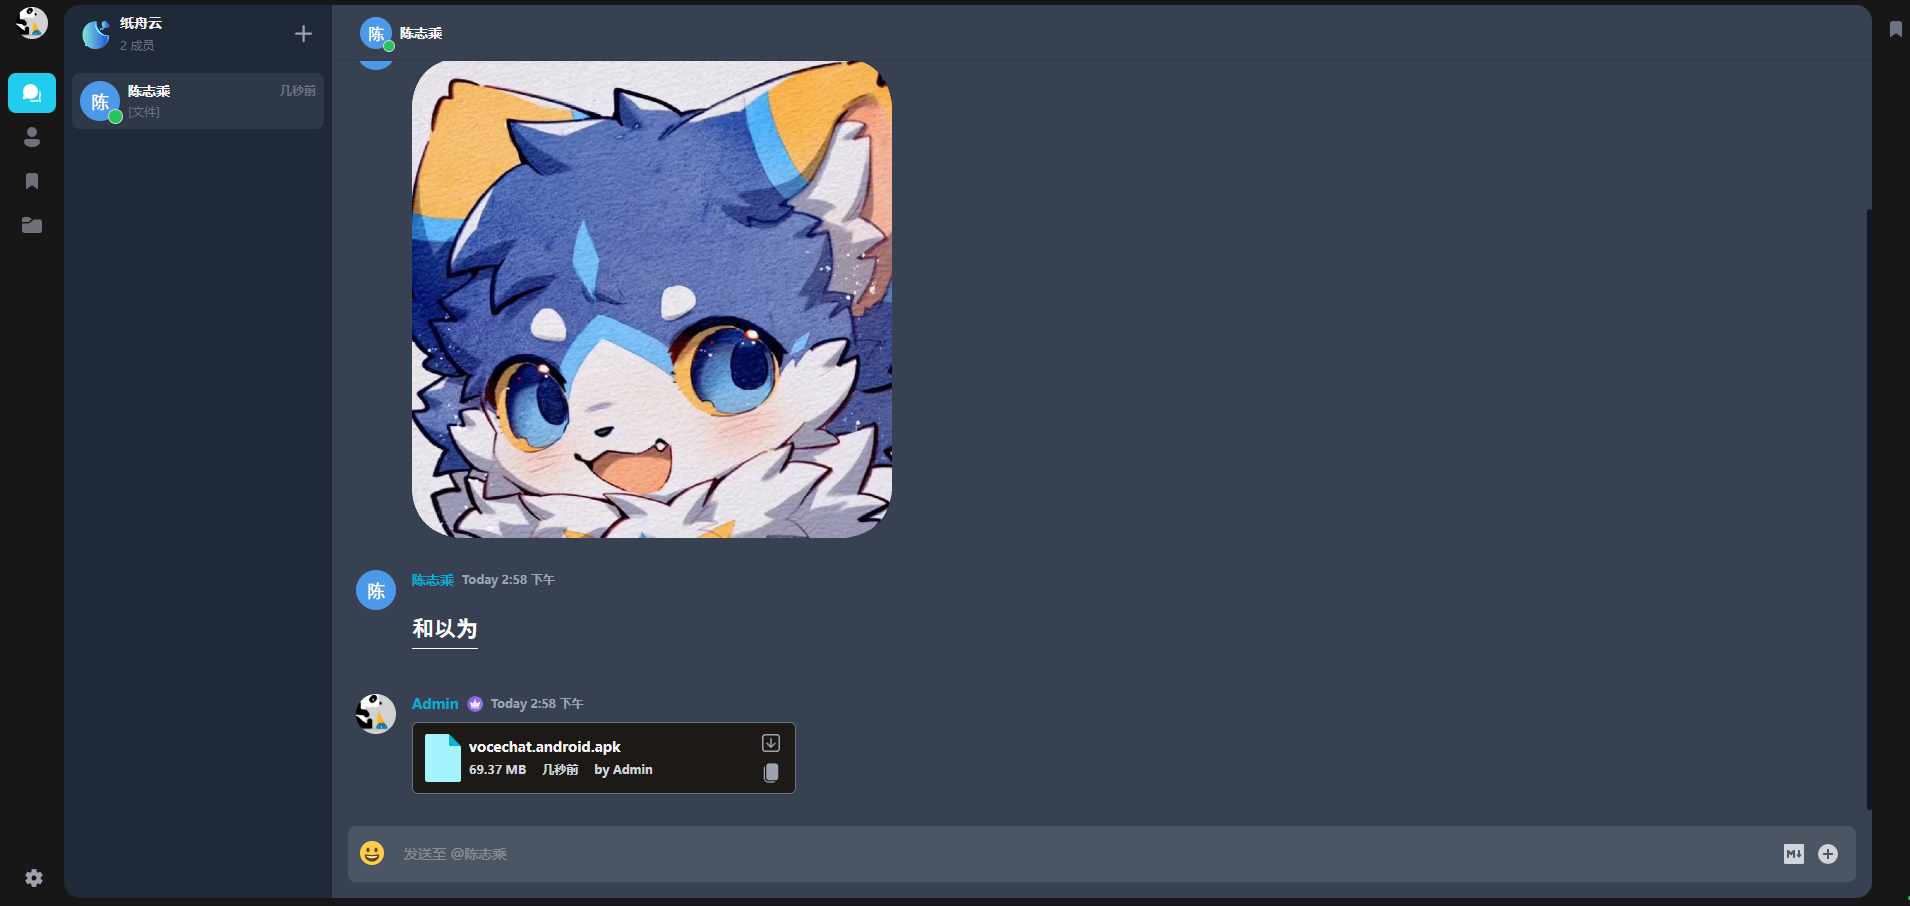Click Admin sender name
The height and width of the screenshot is (906, 1910).
pos(435,704)
